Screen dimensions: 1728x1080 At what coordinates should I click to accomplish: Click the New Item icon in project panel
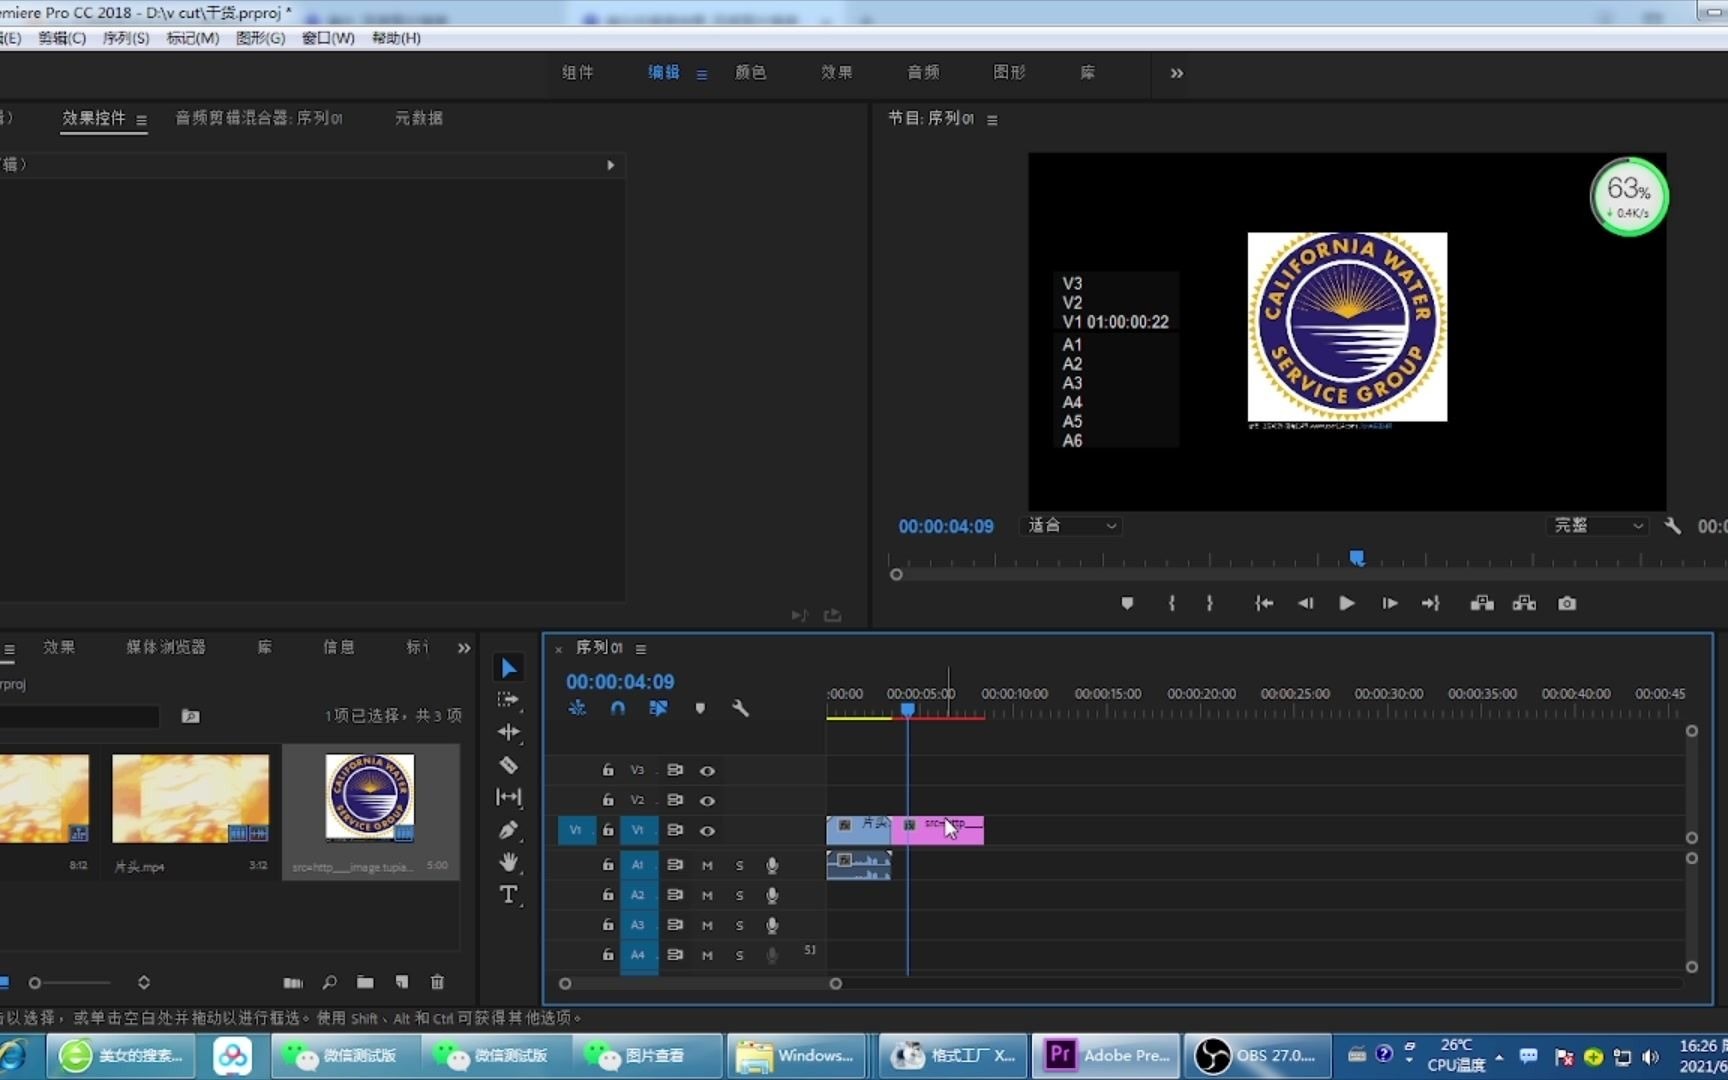pyautogui.click(x=402, y=982)
